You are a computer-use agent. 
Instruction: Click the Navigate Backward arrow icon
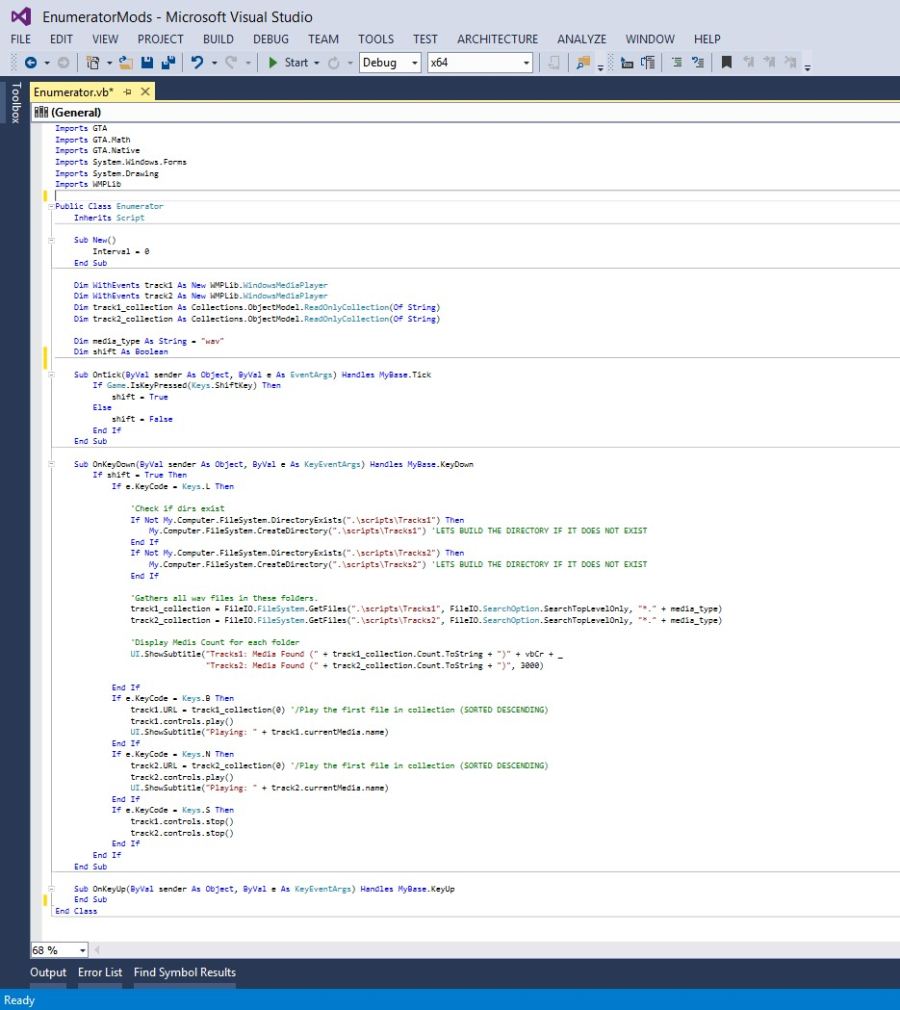[x=29, y=63]
